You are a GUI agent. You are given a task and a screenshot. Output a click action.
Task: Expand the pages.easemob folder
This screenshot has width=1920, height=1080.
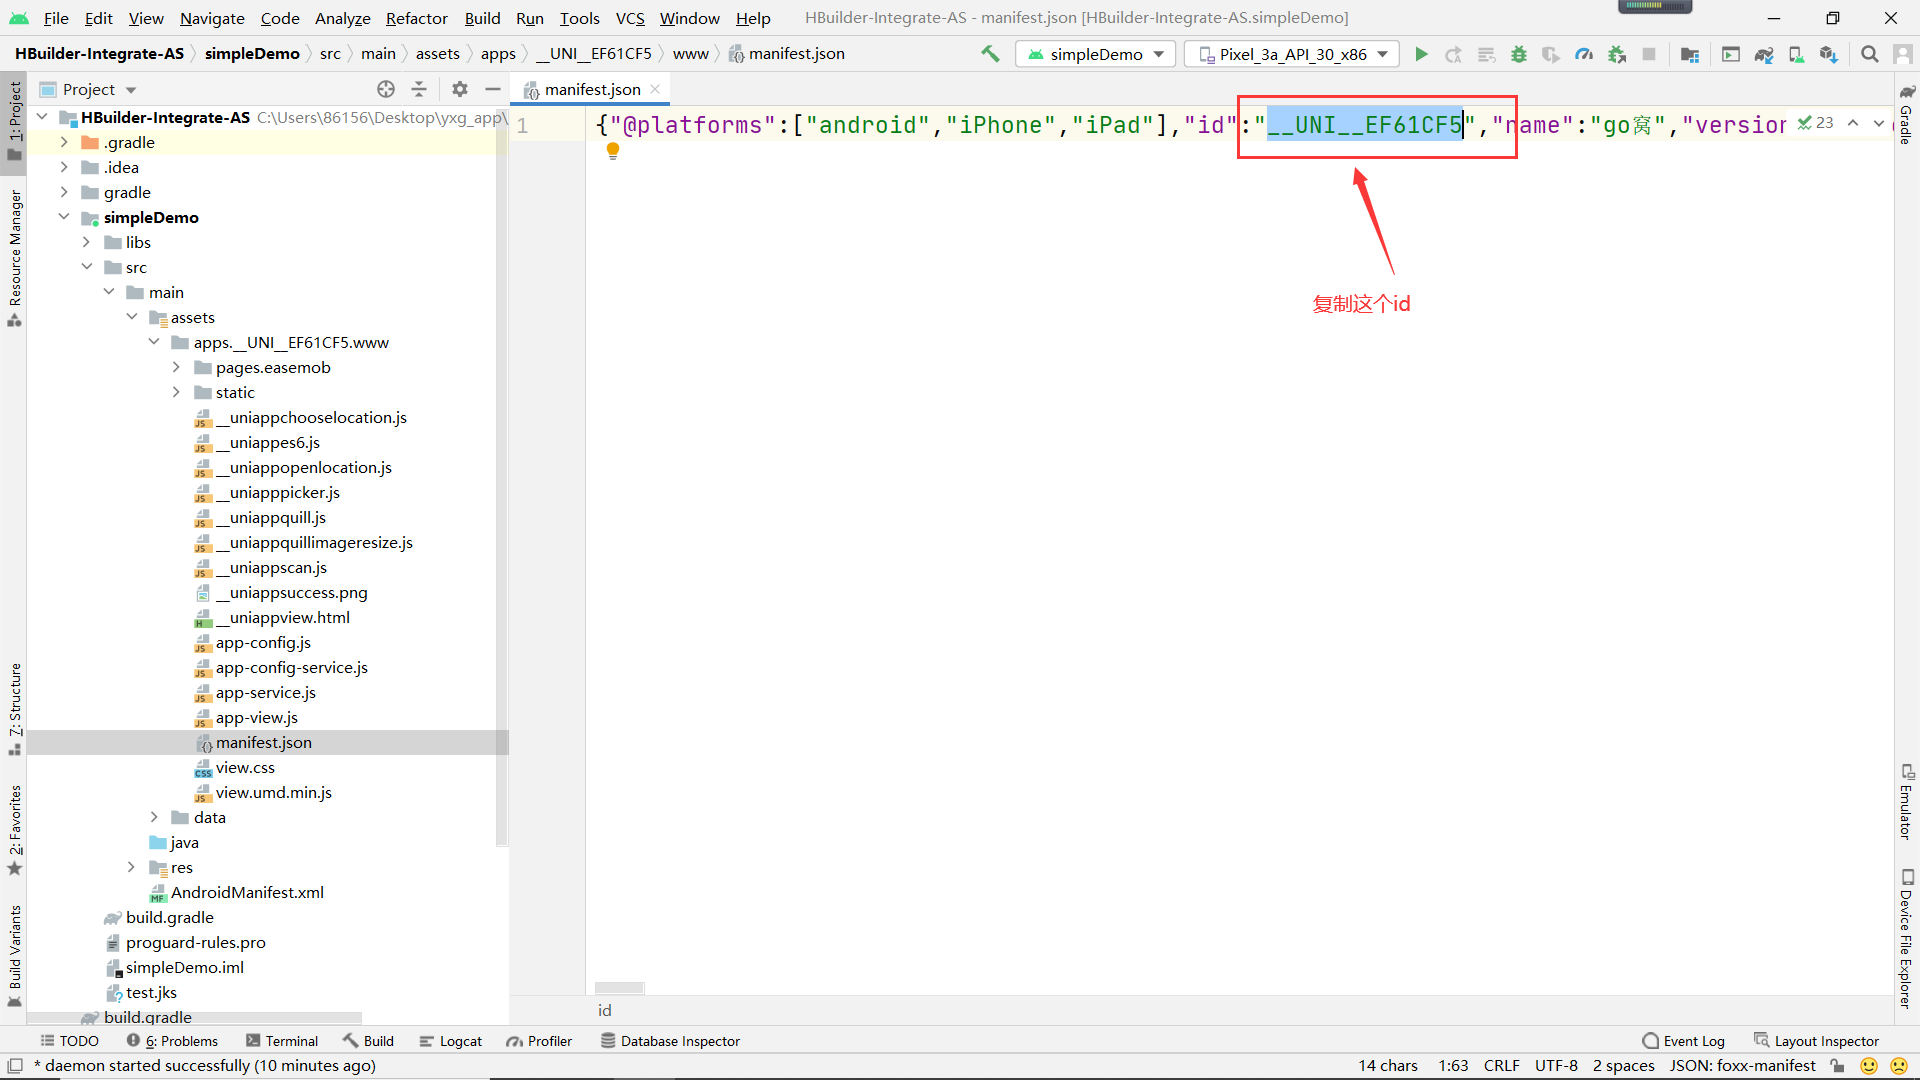(176, 367)
